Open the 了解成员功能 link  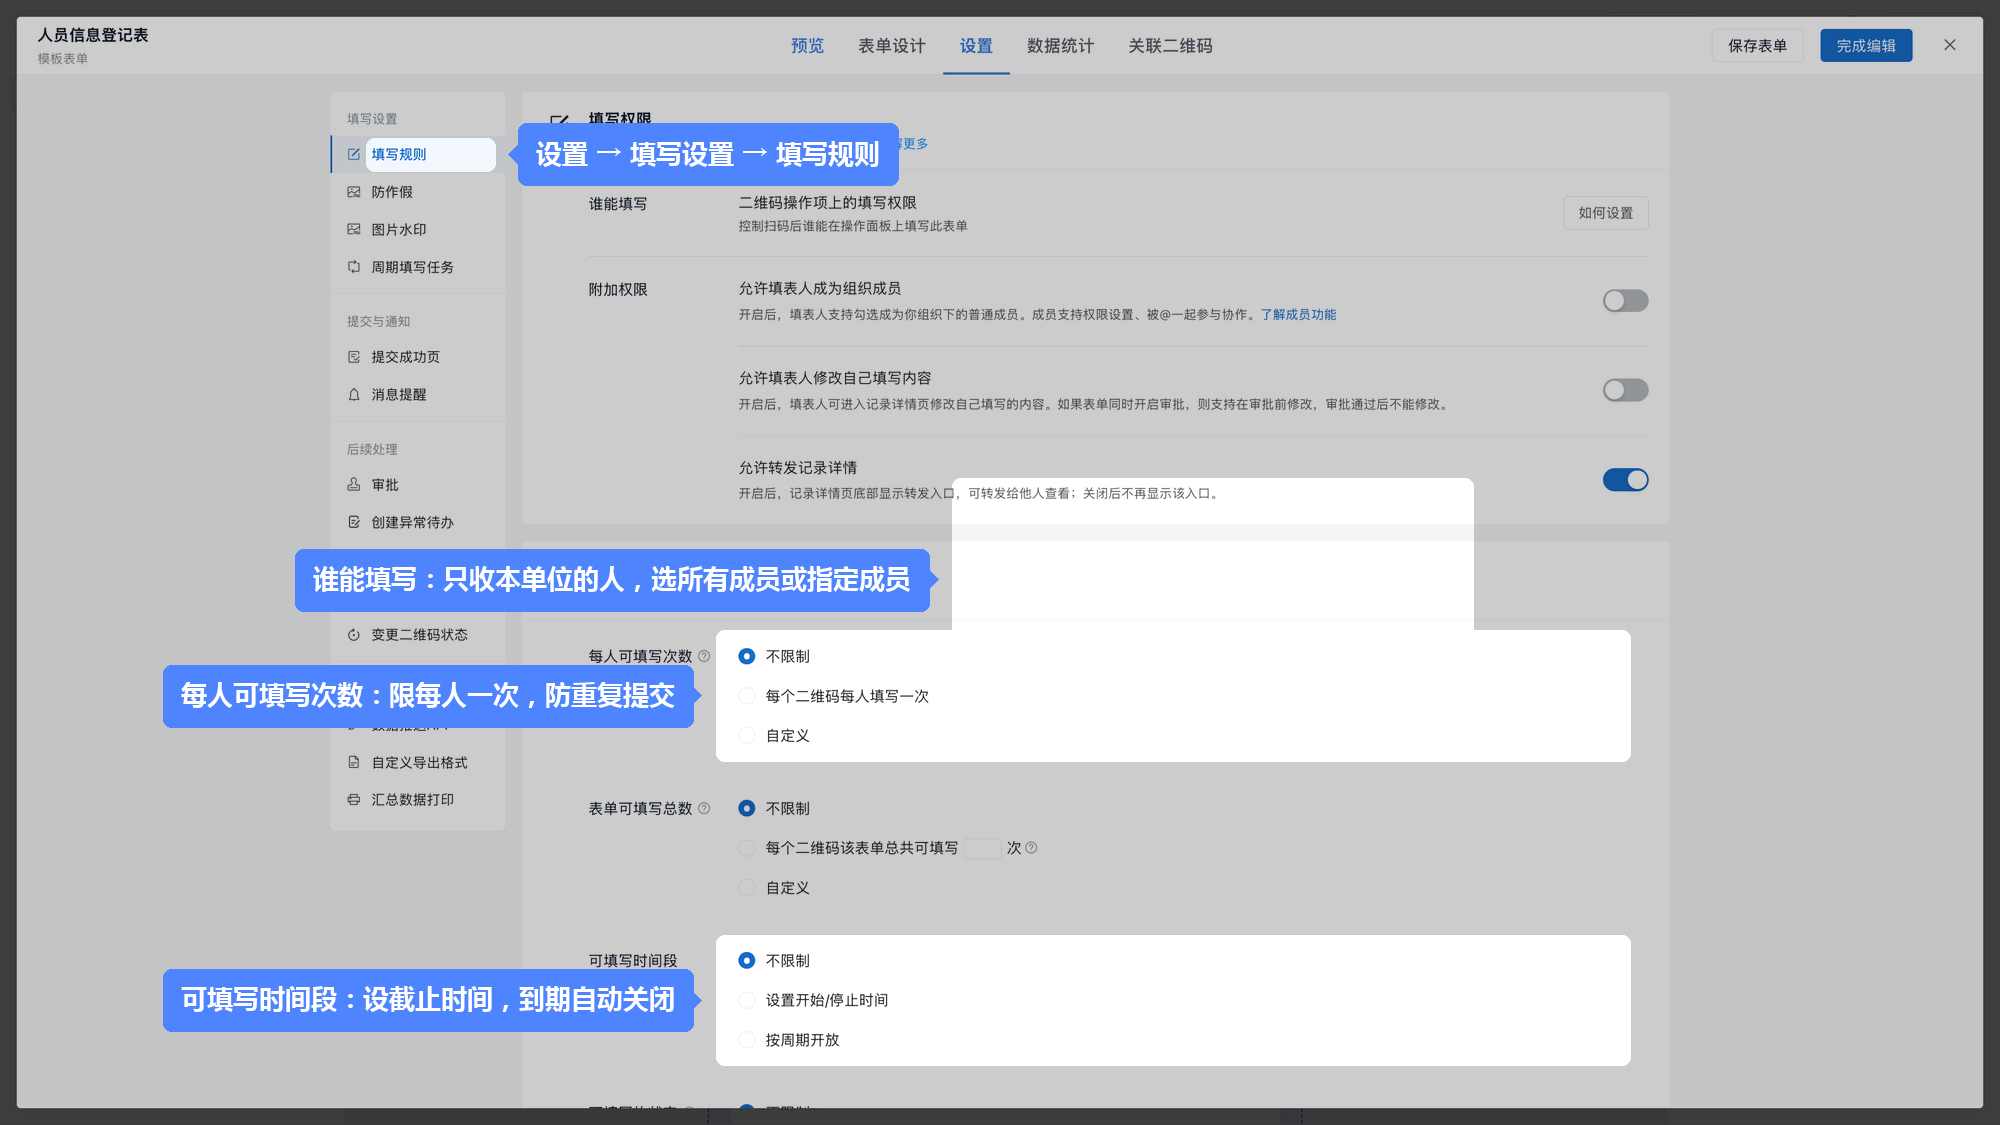click(1298, 315)
